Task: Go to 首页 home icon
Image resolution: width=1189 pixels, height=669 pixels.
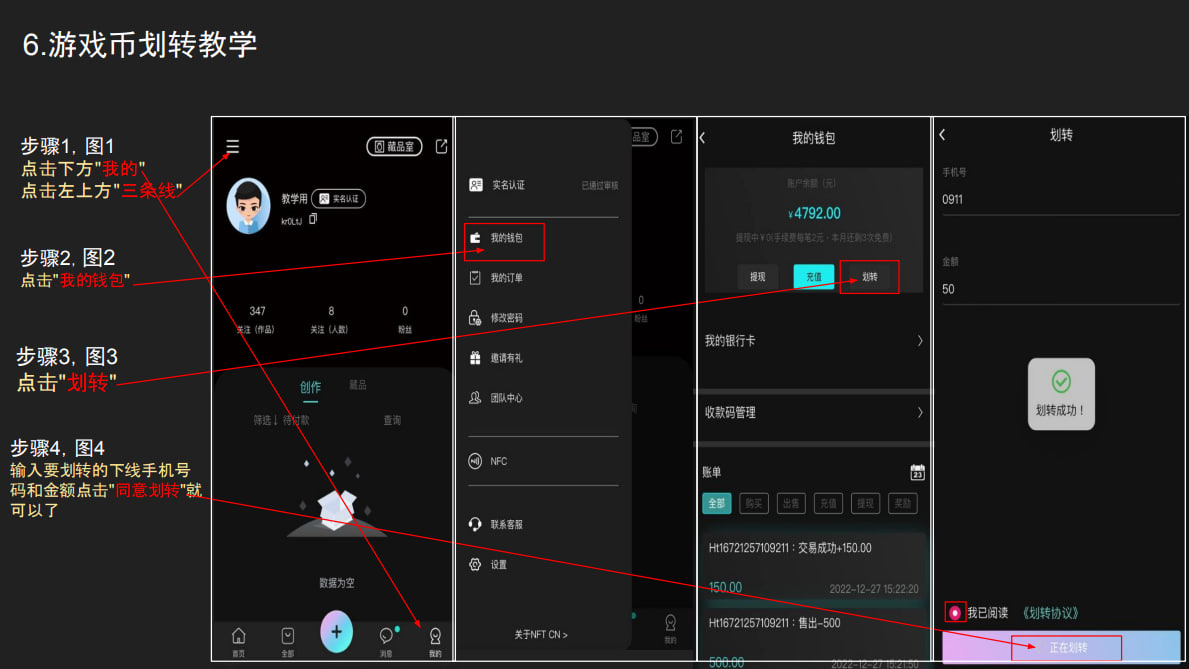Action: 238,640
